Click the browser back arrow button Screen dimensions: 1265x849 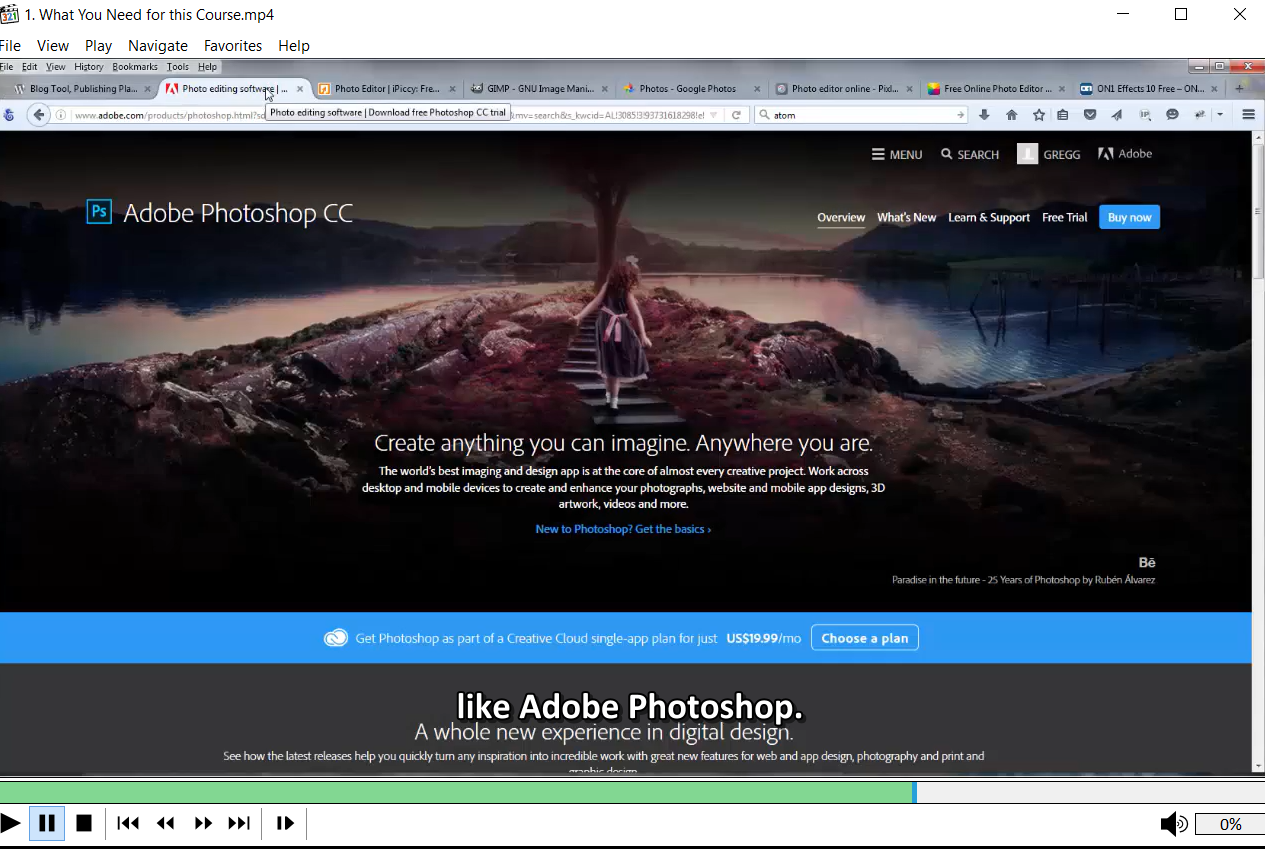click(39, 115)
